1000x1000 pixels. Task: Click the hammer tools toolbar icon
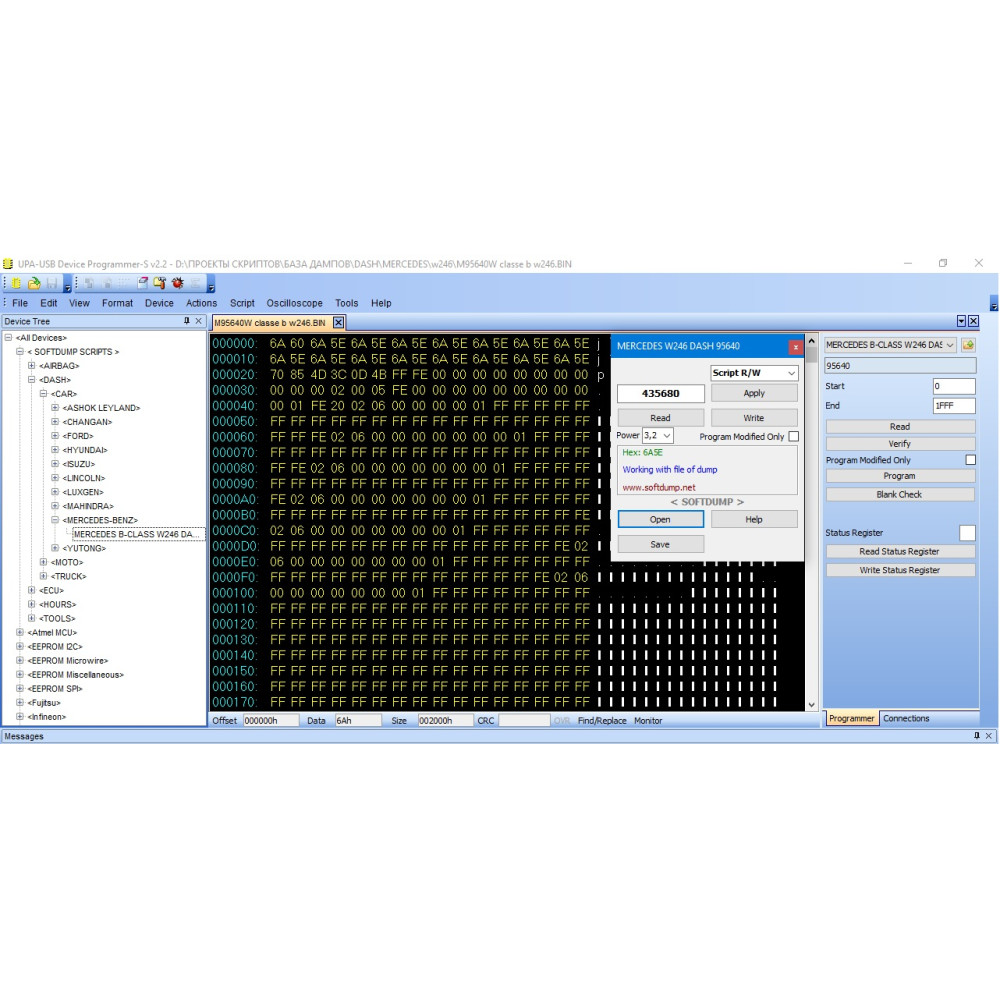pos(159,283)
